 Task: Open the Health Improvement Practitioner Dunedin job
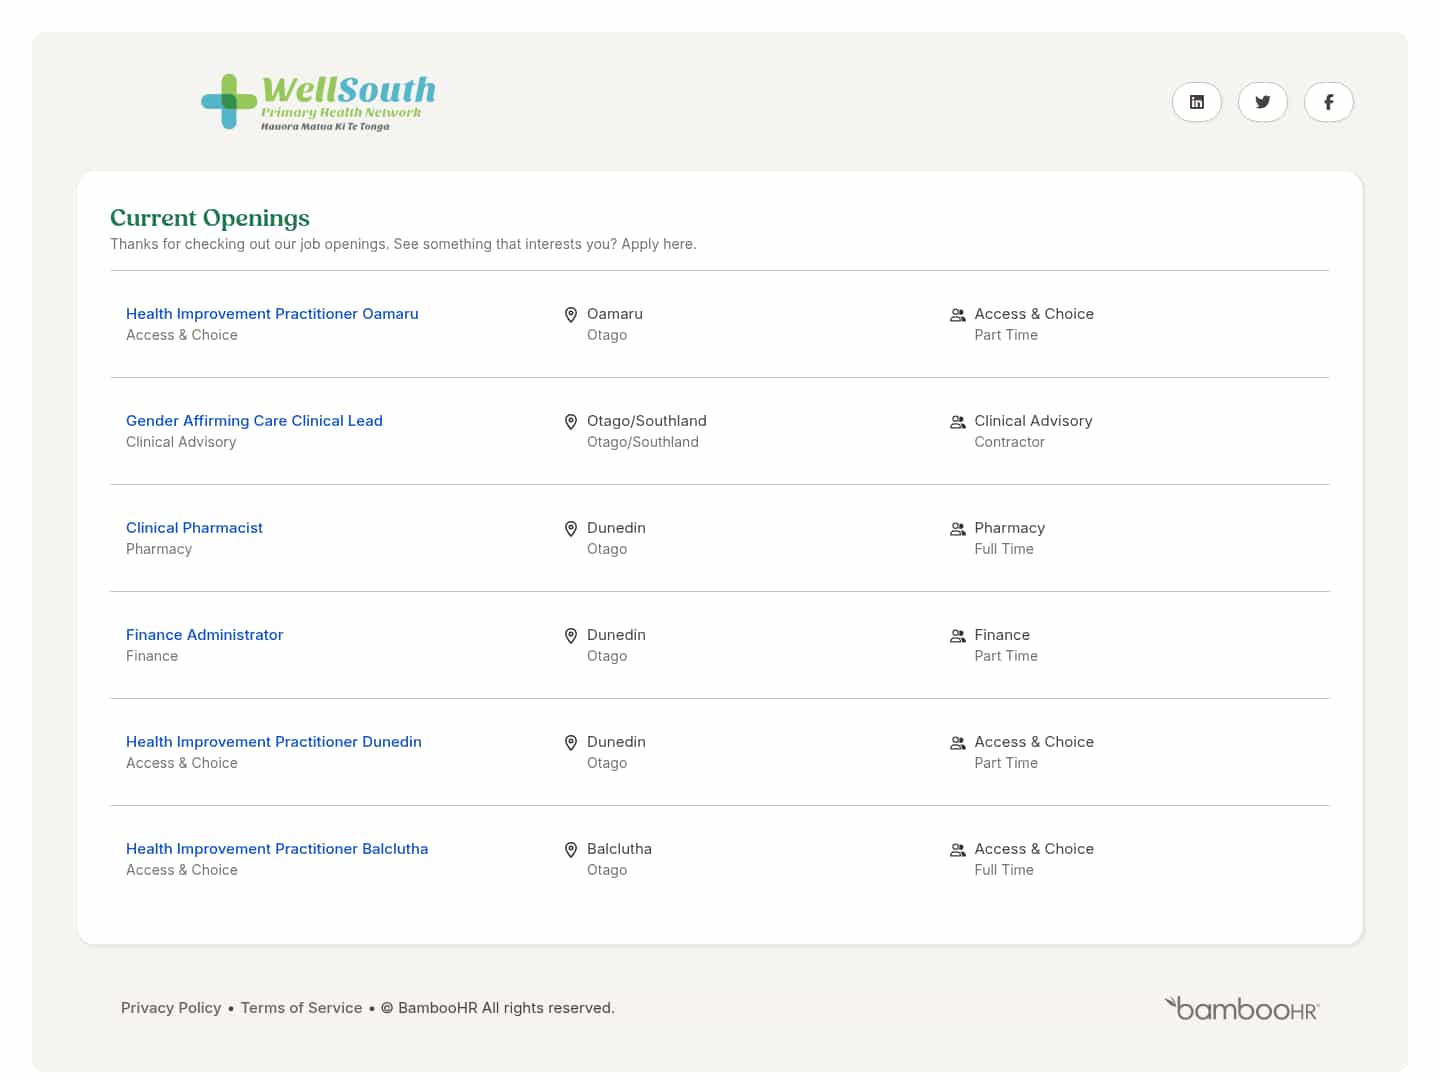[x=274, y=741]
